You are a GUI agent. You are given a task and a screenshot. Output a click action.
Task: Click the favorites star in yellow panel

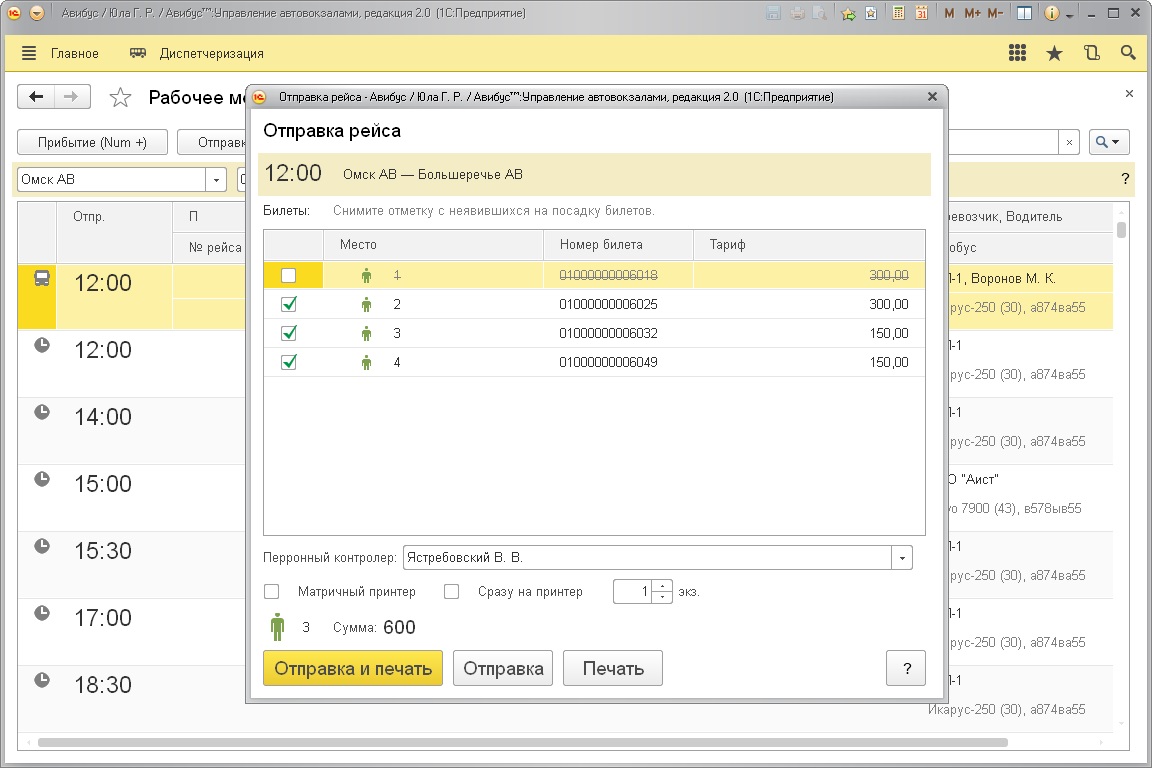(x=1054, y=53)
